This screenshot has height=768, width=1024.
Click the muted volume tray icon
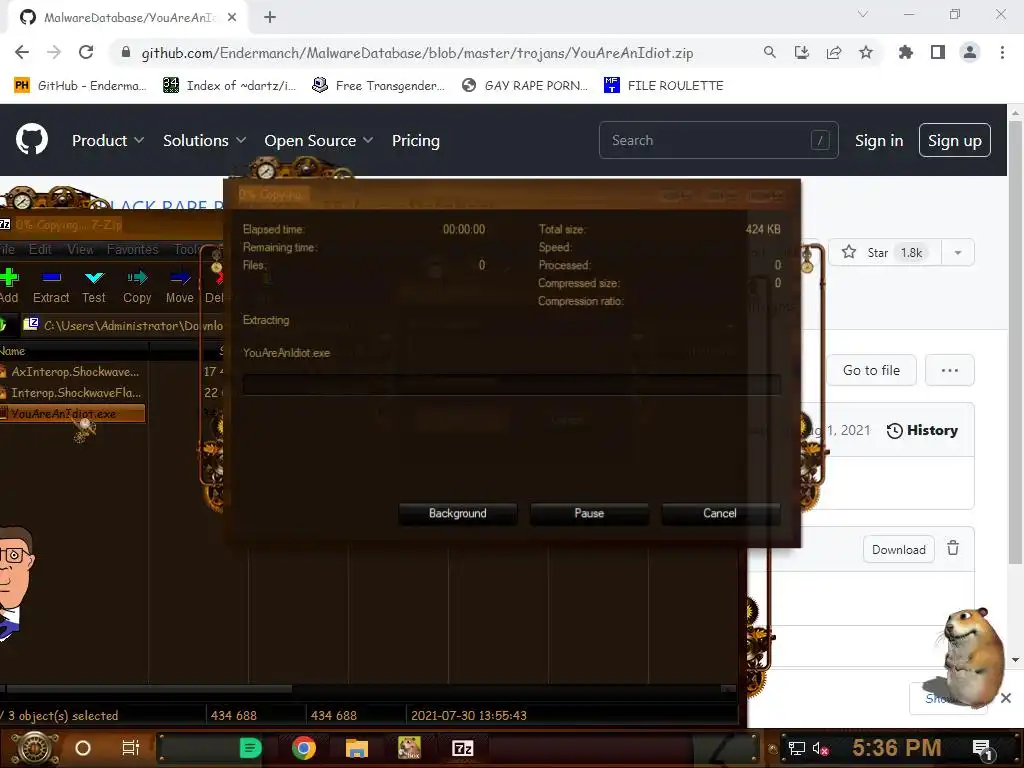coord(820,748)
